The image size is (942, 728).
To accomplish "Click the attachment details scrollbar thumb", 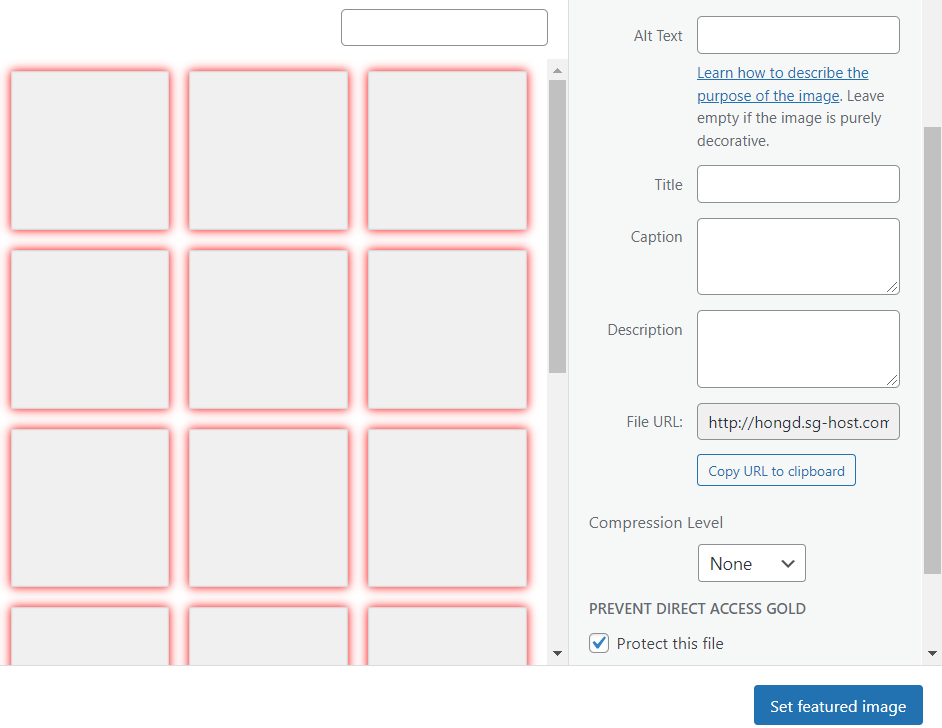I will (x=932, y=350).
